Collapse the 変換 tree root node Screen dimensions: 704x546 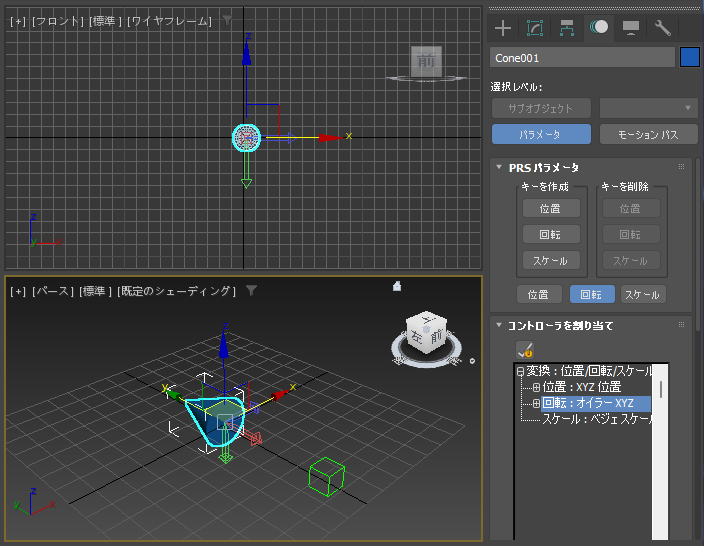[x=521, y=371]
